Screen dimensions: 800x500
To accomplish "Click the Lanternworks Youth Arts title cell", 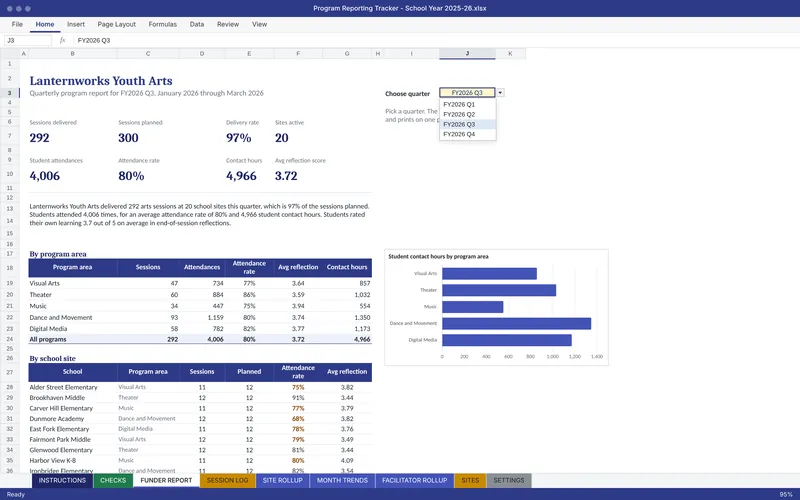I will coord(101,81).
